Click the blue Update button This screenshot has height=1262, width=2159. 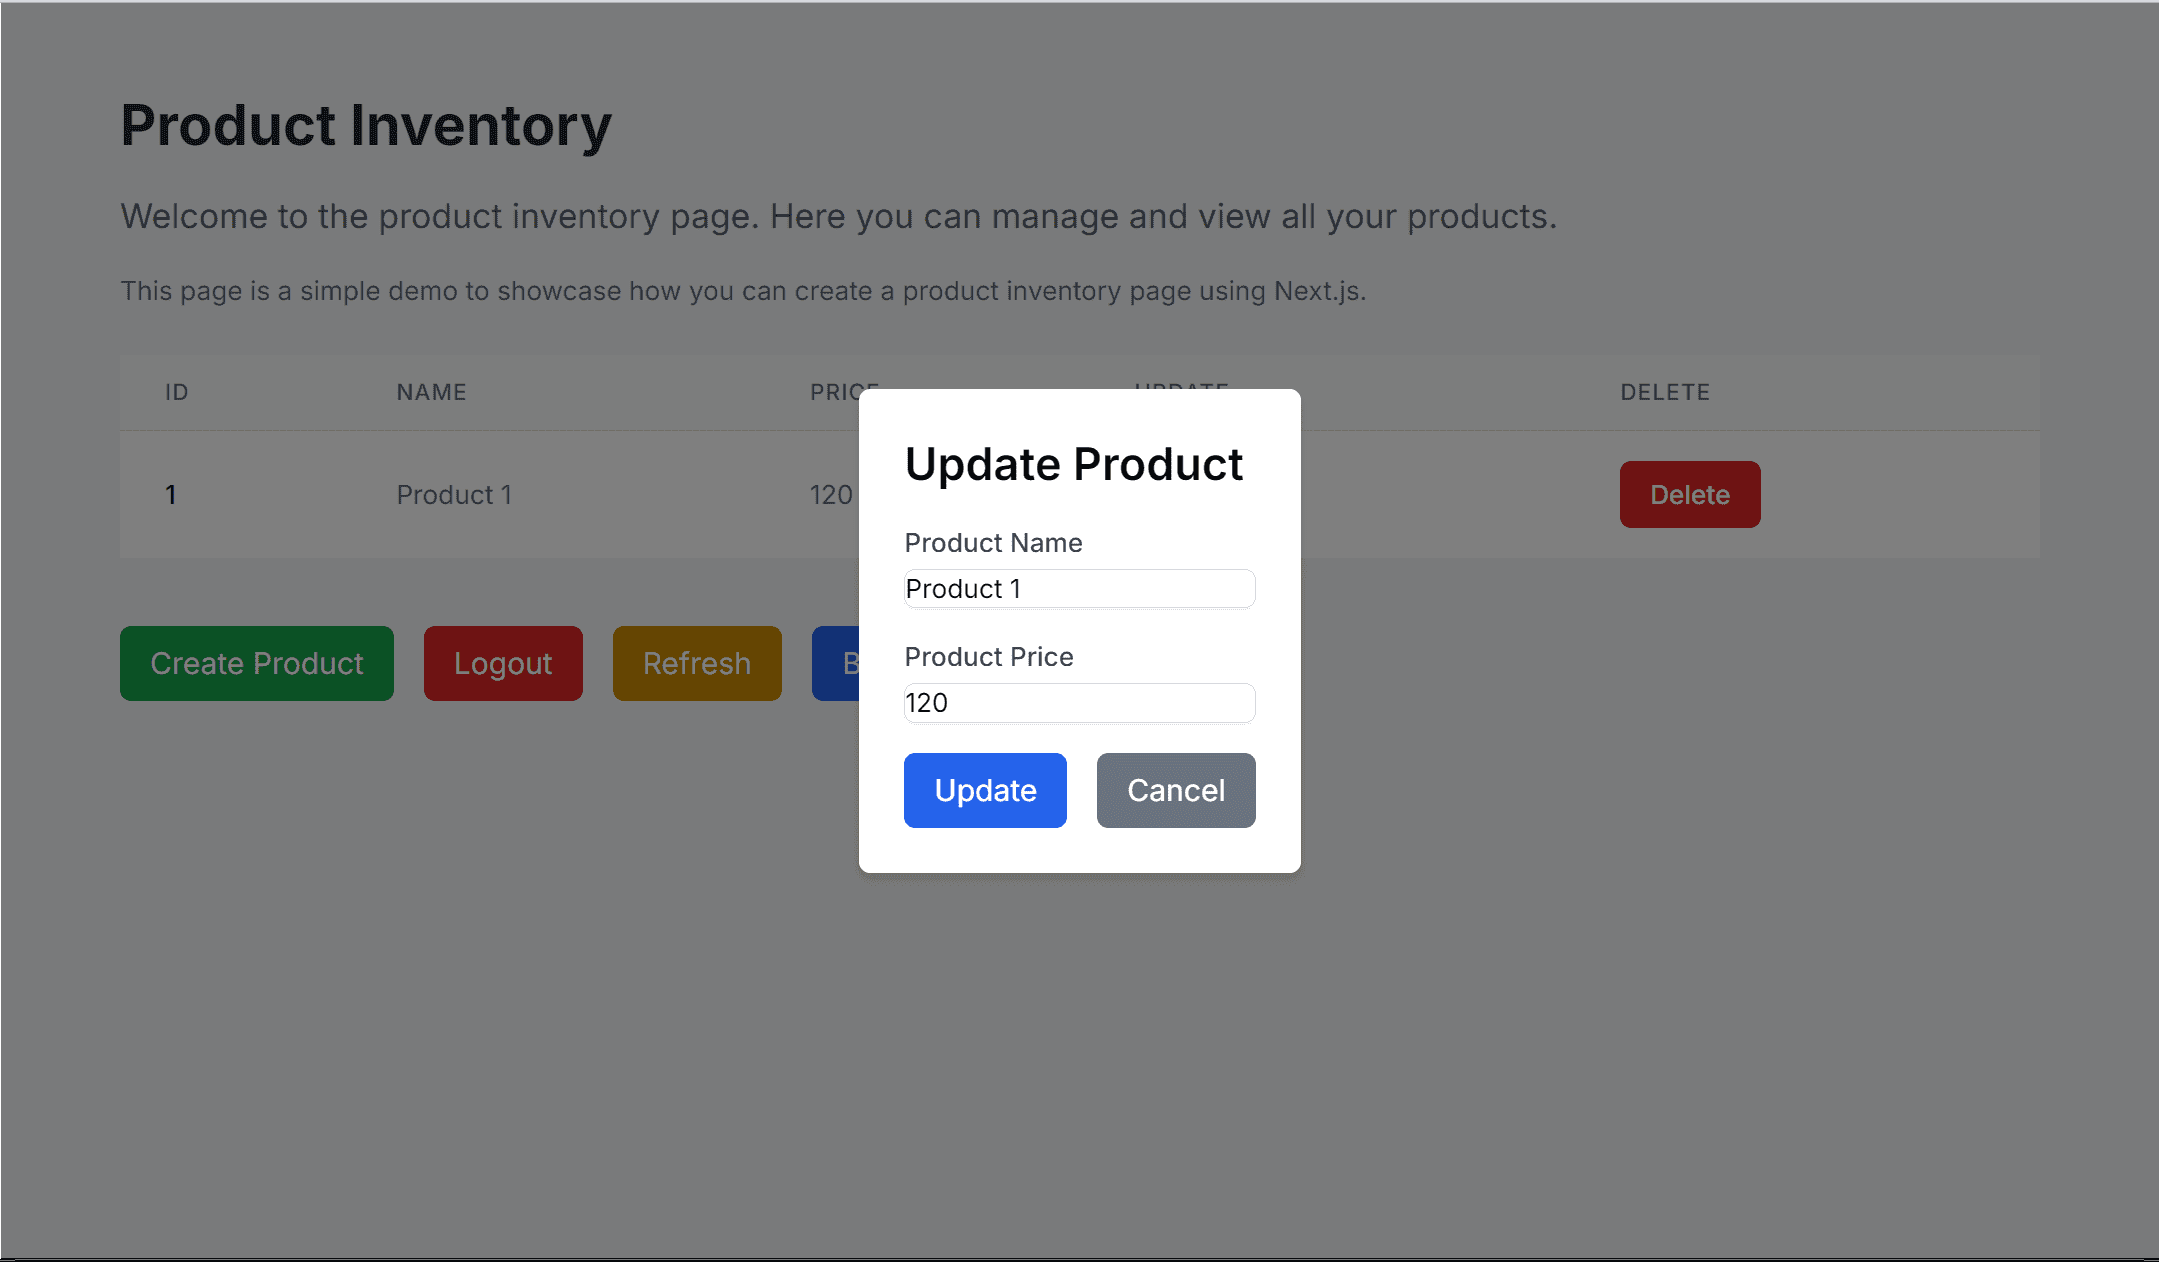tap(985, 790)
